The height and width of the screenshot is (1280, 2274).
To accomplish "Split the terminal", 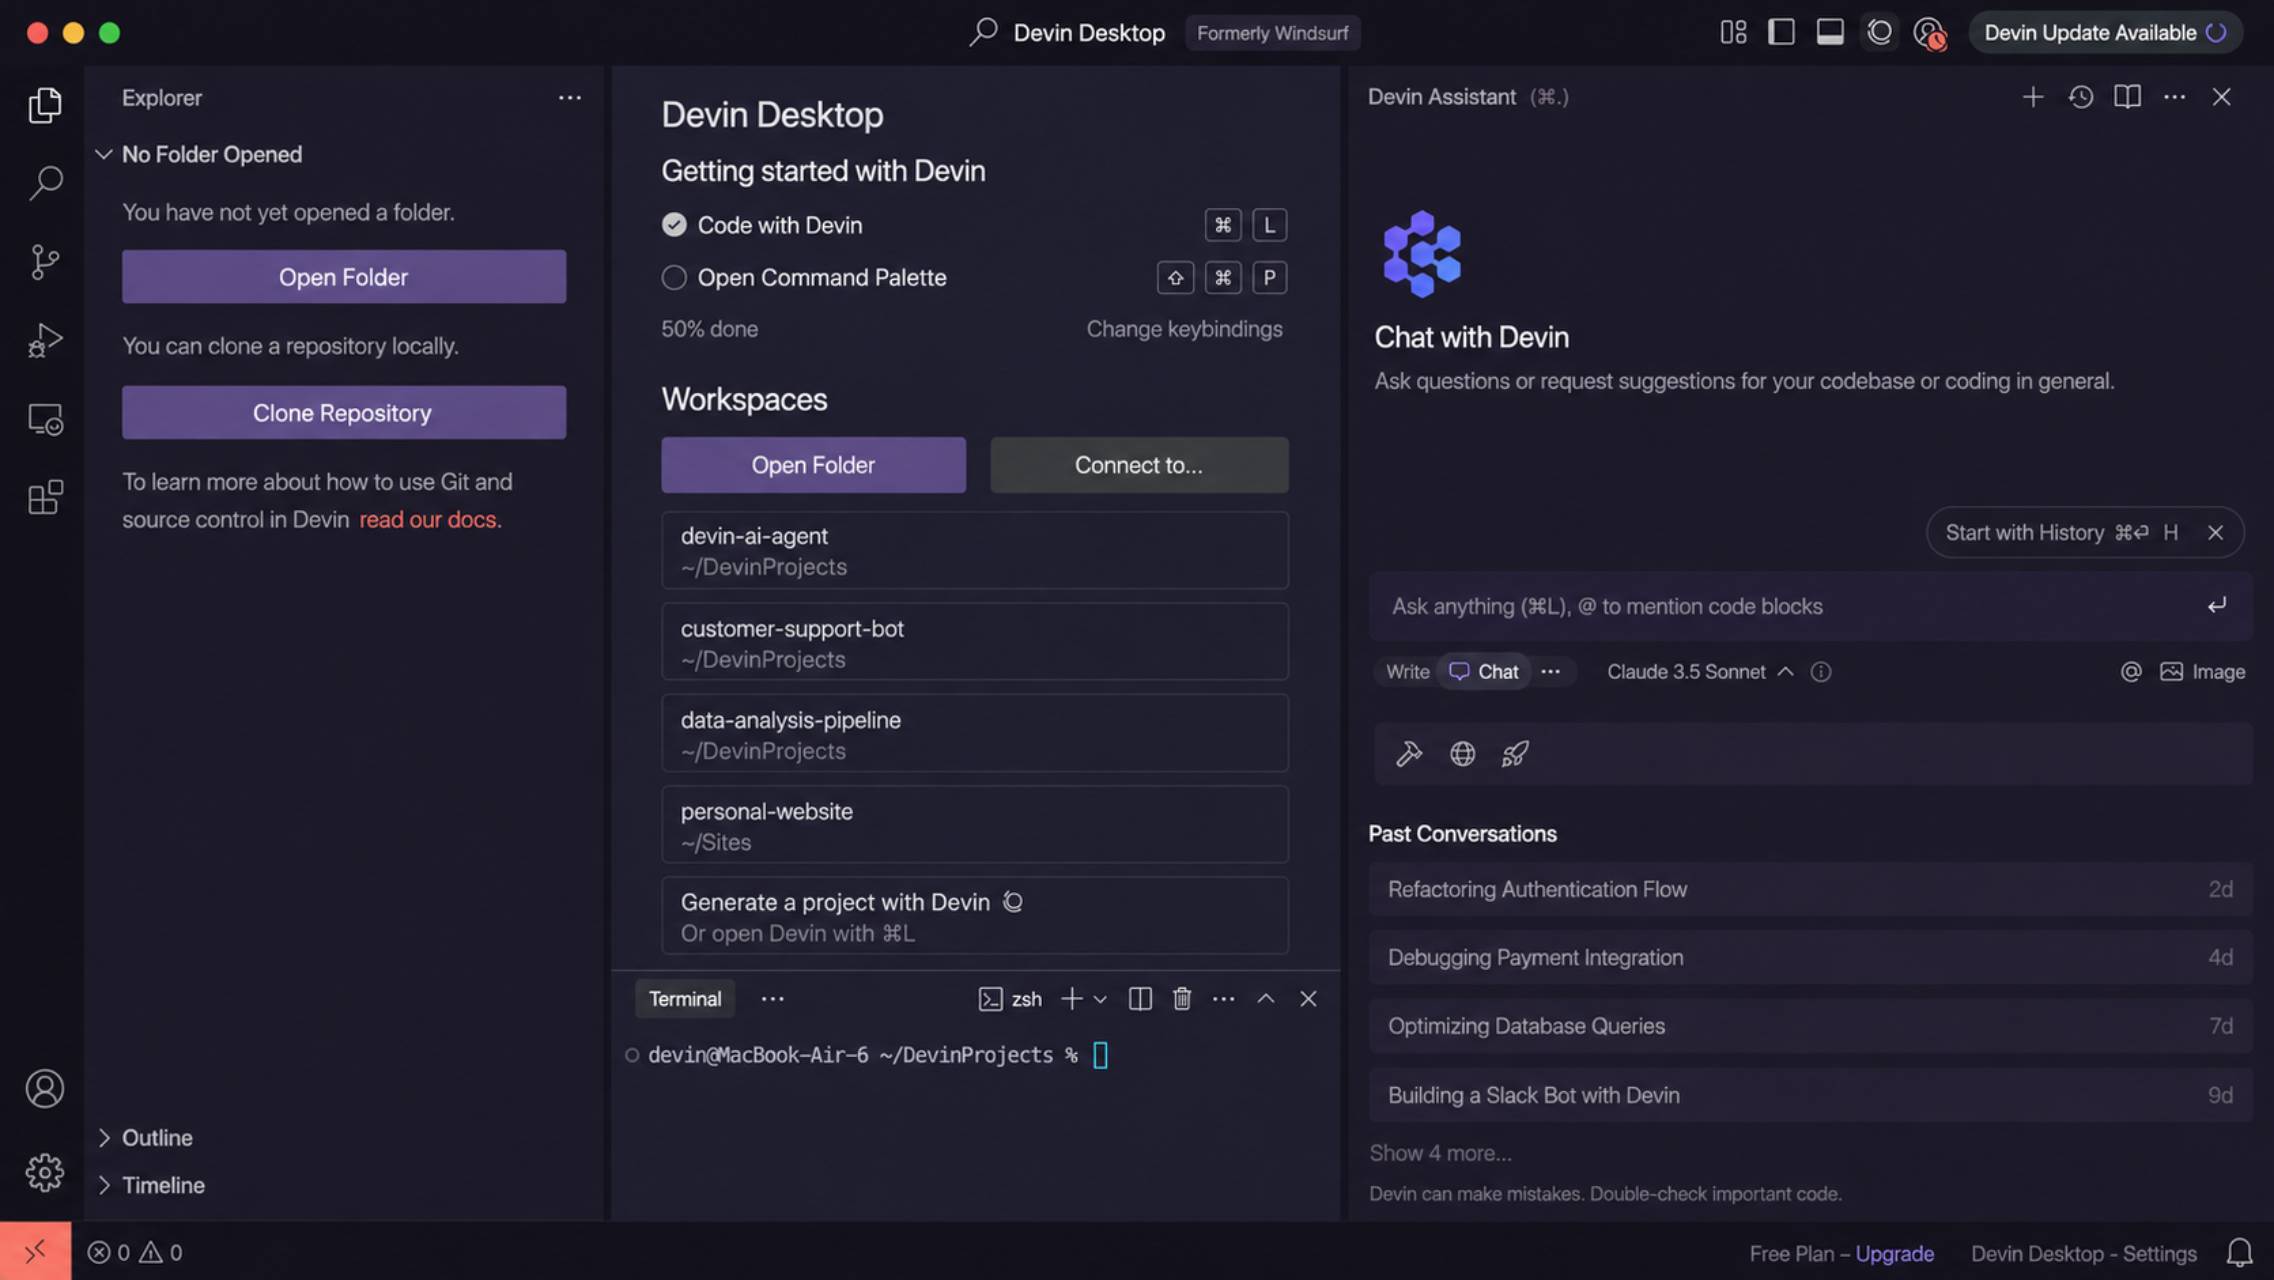I will point(1140,999).
